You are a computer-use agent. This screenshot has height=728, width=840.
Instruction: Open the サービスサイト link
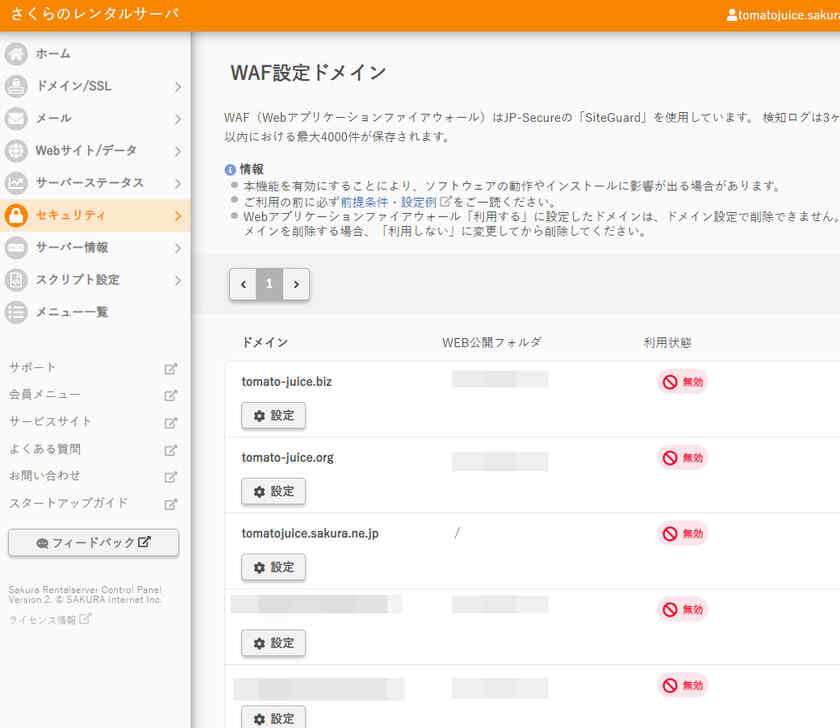click(x=50, y=422)
